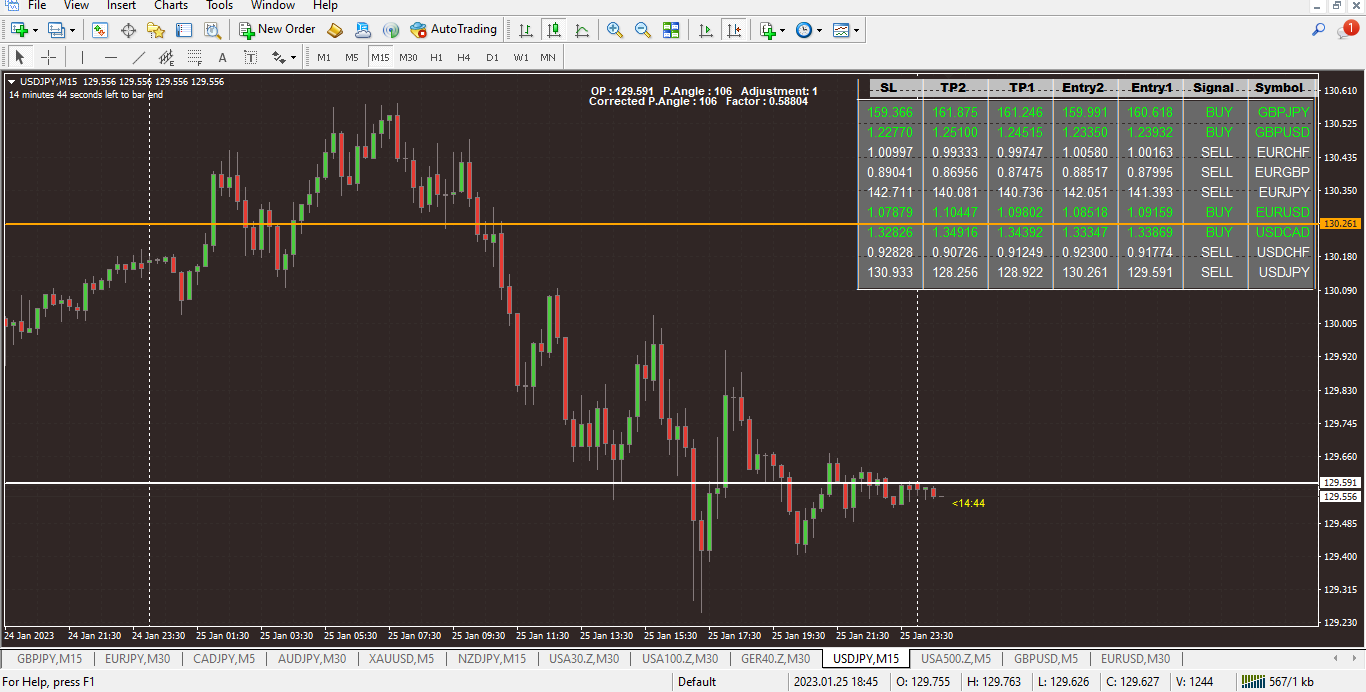Select the Fibonacci retracement tool

pos(194,57)
